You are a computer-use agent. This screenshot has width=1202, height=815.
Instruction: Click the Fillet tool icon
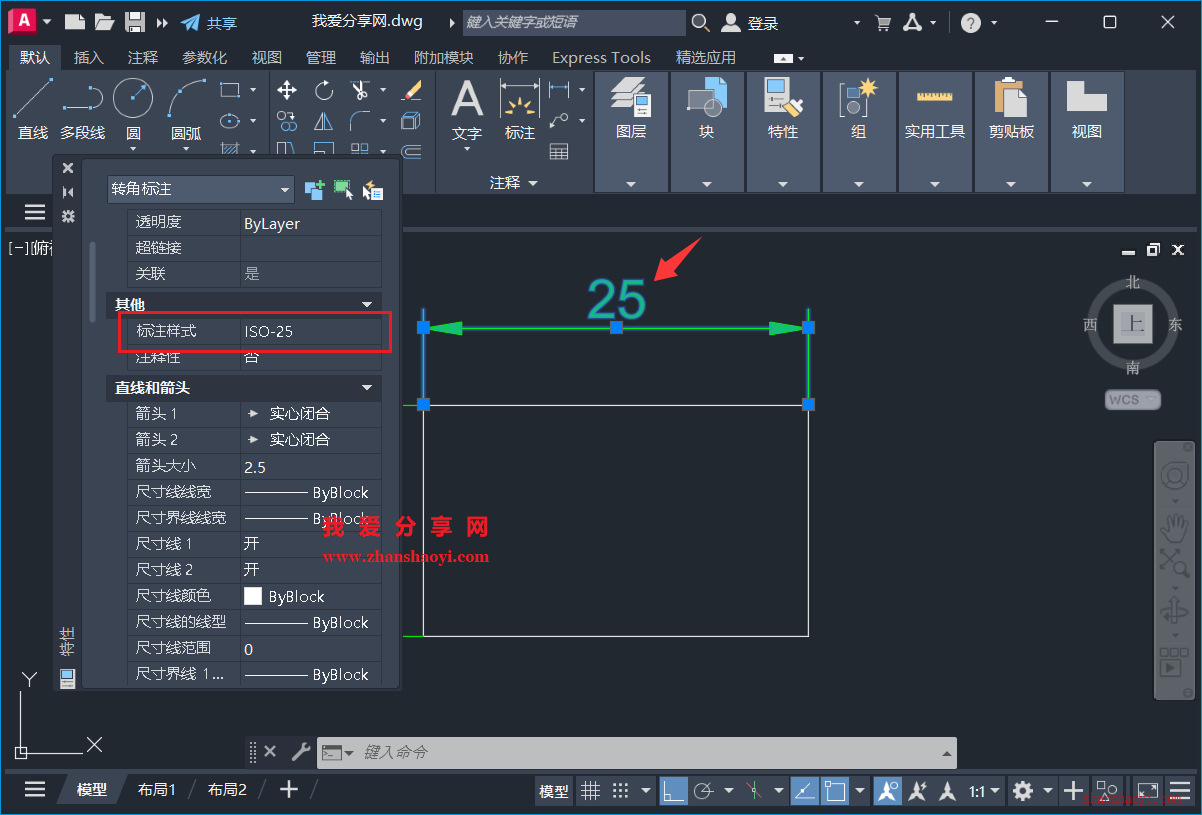[x=360, y=121]
